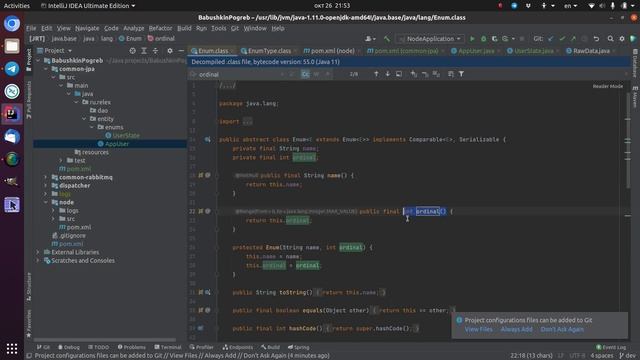Open Problems tool window button
The width and height of the screenshot is (640, 360).
point(131,347)
